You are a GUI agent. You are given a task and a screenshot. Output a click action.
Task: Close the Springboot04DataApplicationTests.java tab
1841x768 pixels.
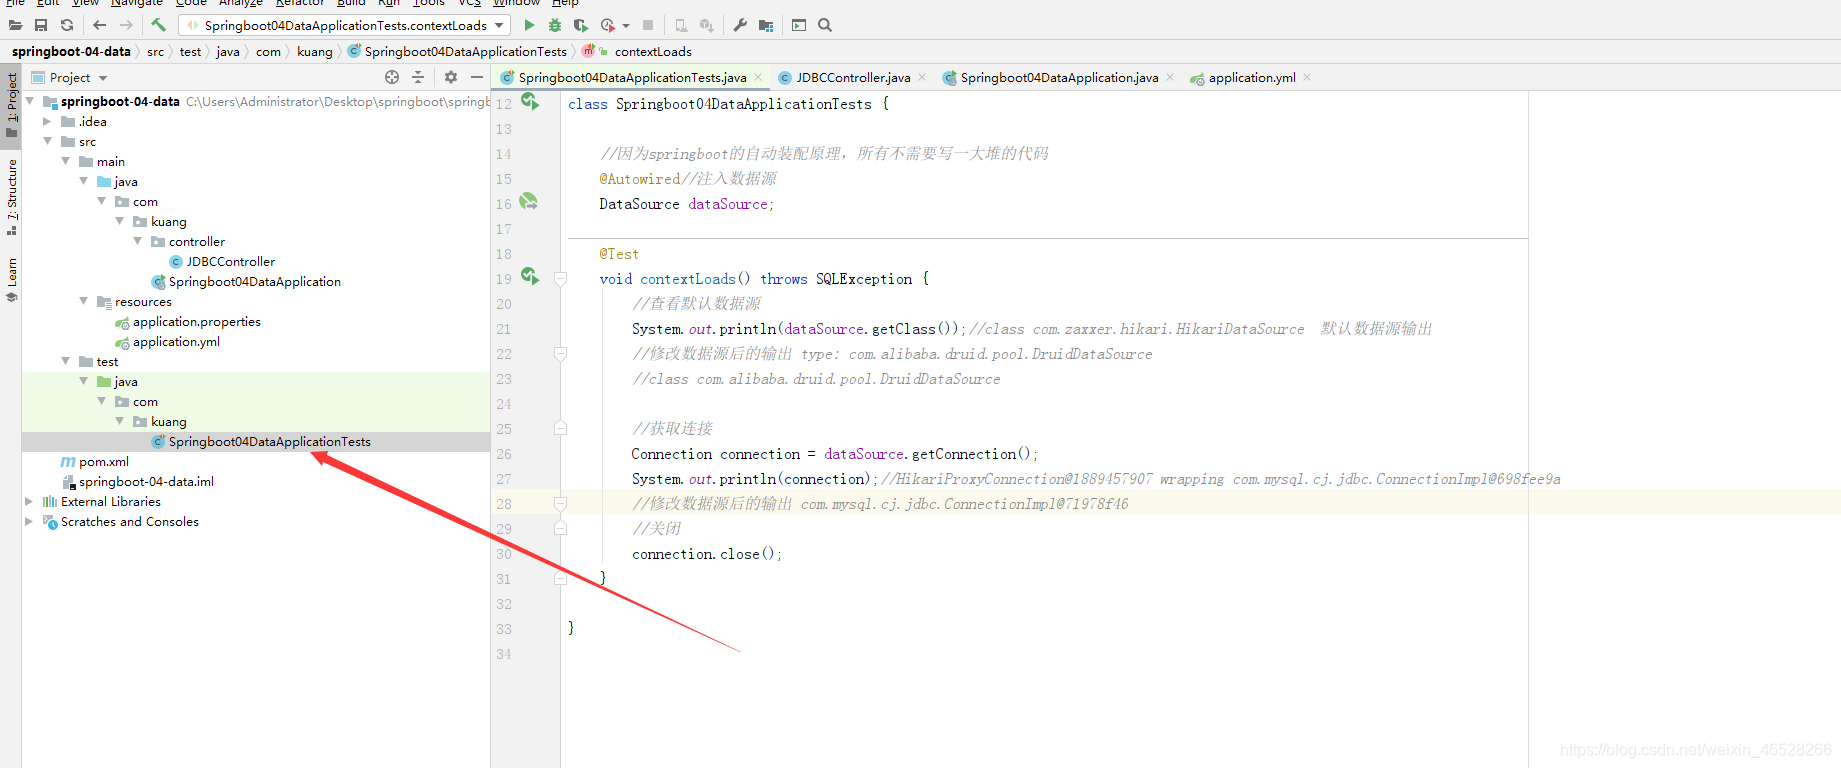click(758, 77)
